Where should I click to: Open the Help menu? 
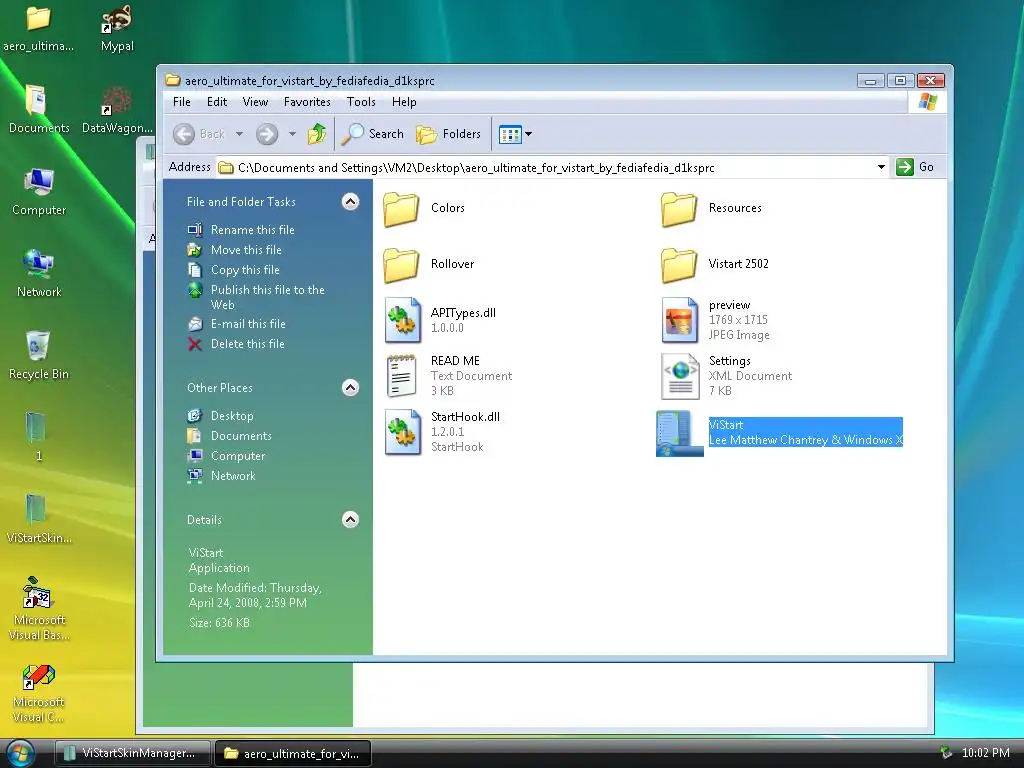tap(404, 102)
